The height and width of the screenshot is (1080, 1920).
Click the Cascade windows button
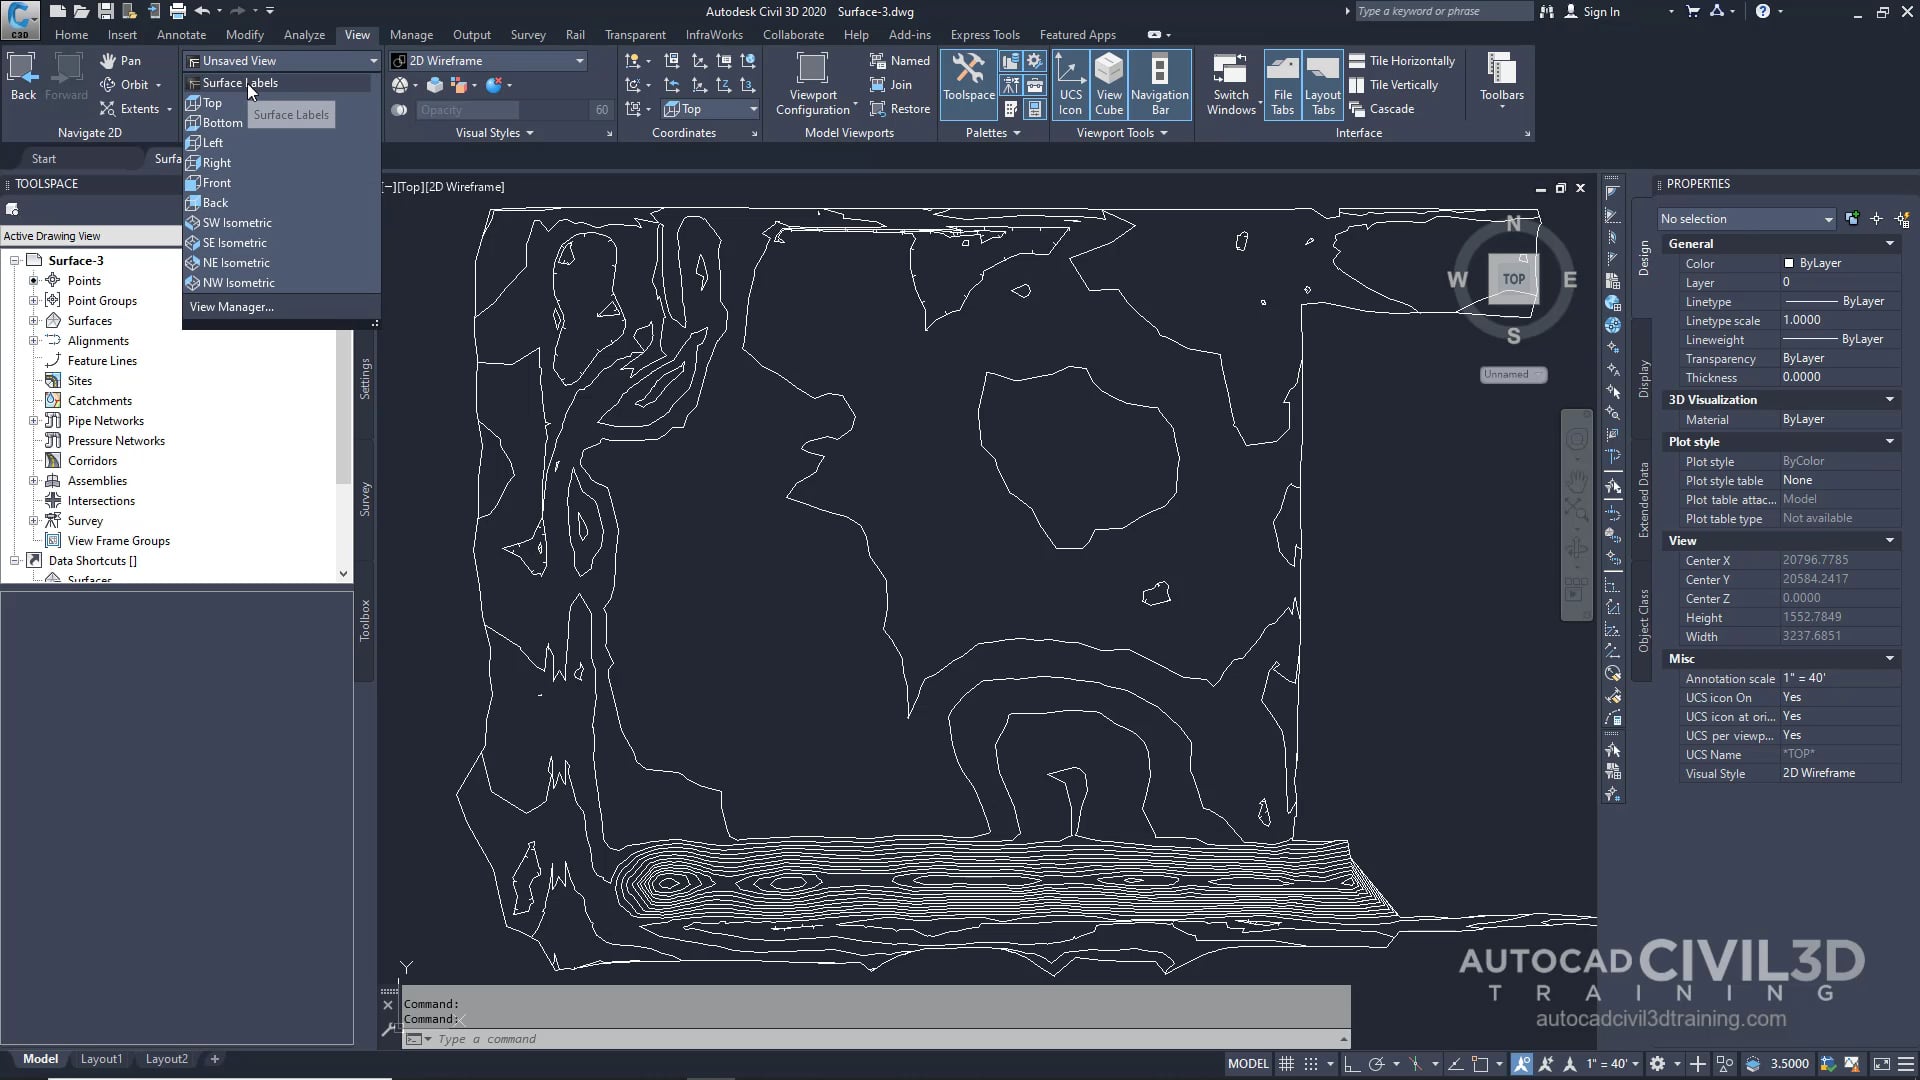(x=1382, y=109)
